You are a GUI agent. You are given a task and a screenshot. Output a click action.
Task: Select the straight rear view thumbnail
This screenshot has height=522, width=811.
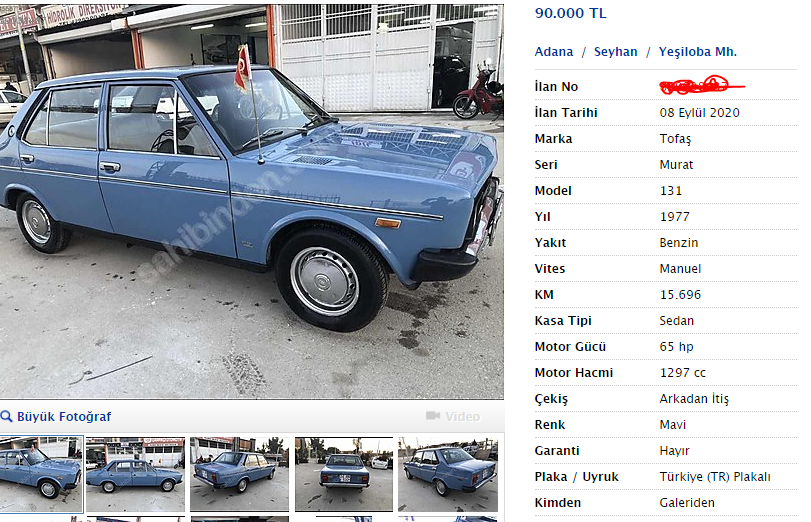344,474
